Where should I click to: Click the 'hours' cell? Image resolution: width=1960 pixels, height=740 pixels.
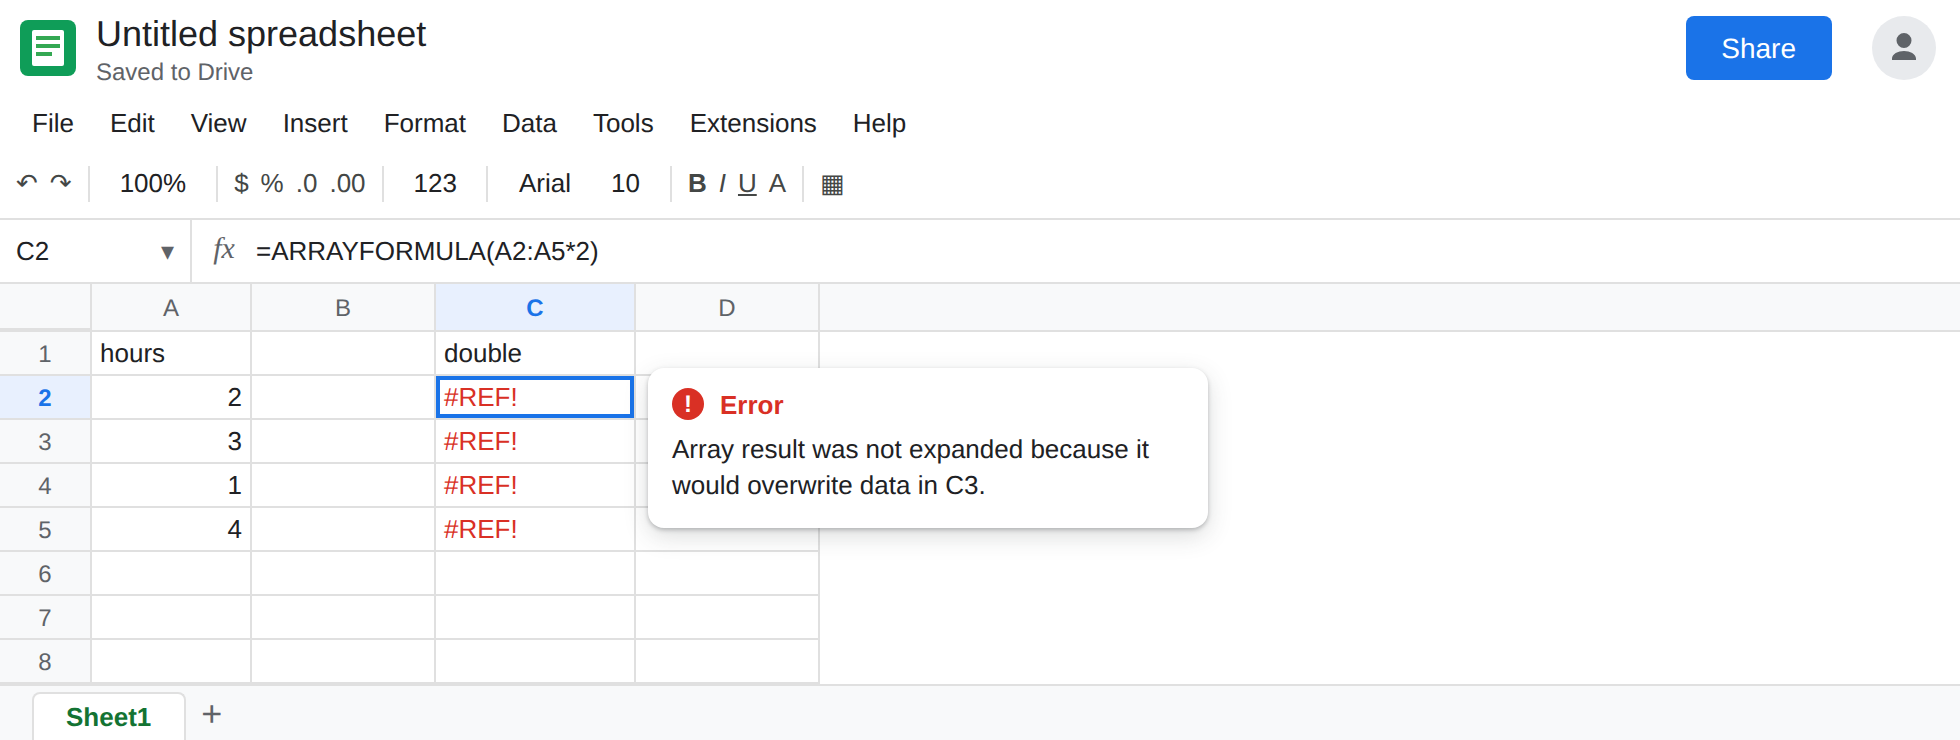tap(171, 354)
